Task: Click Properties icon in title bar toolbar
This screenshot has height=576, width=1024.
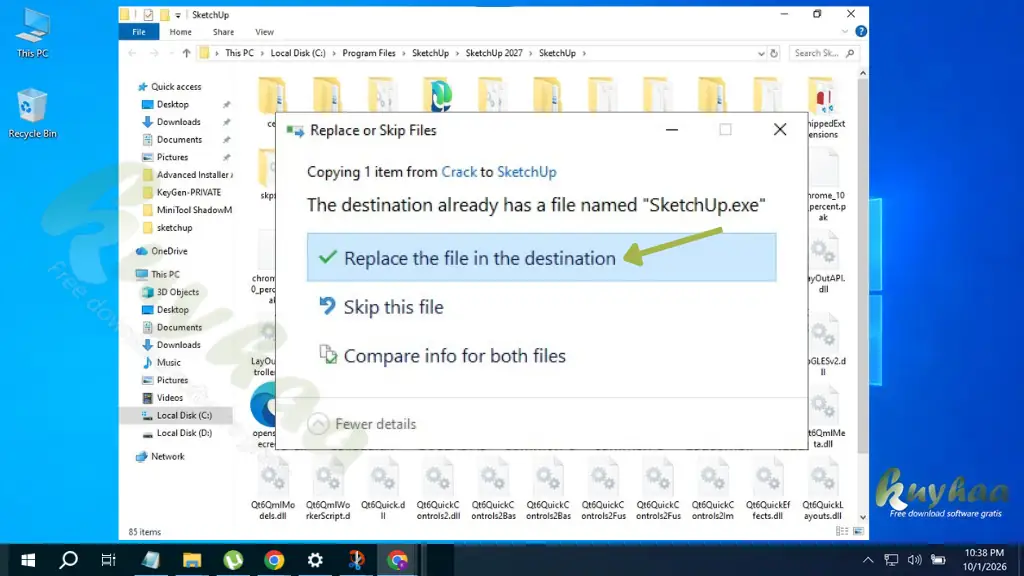Action: pyautogui.click(x=149, y=14)
